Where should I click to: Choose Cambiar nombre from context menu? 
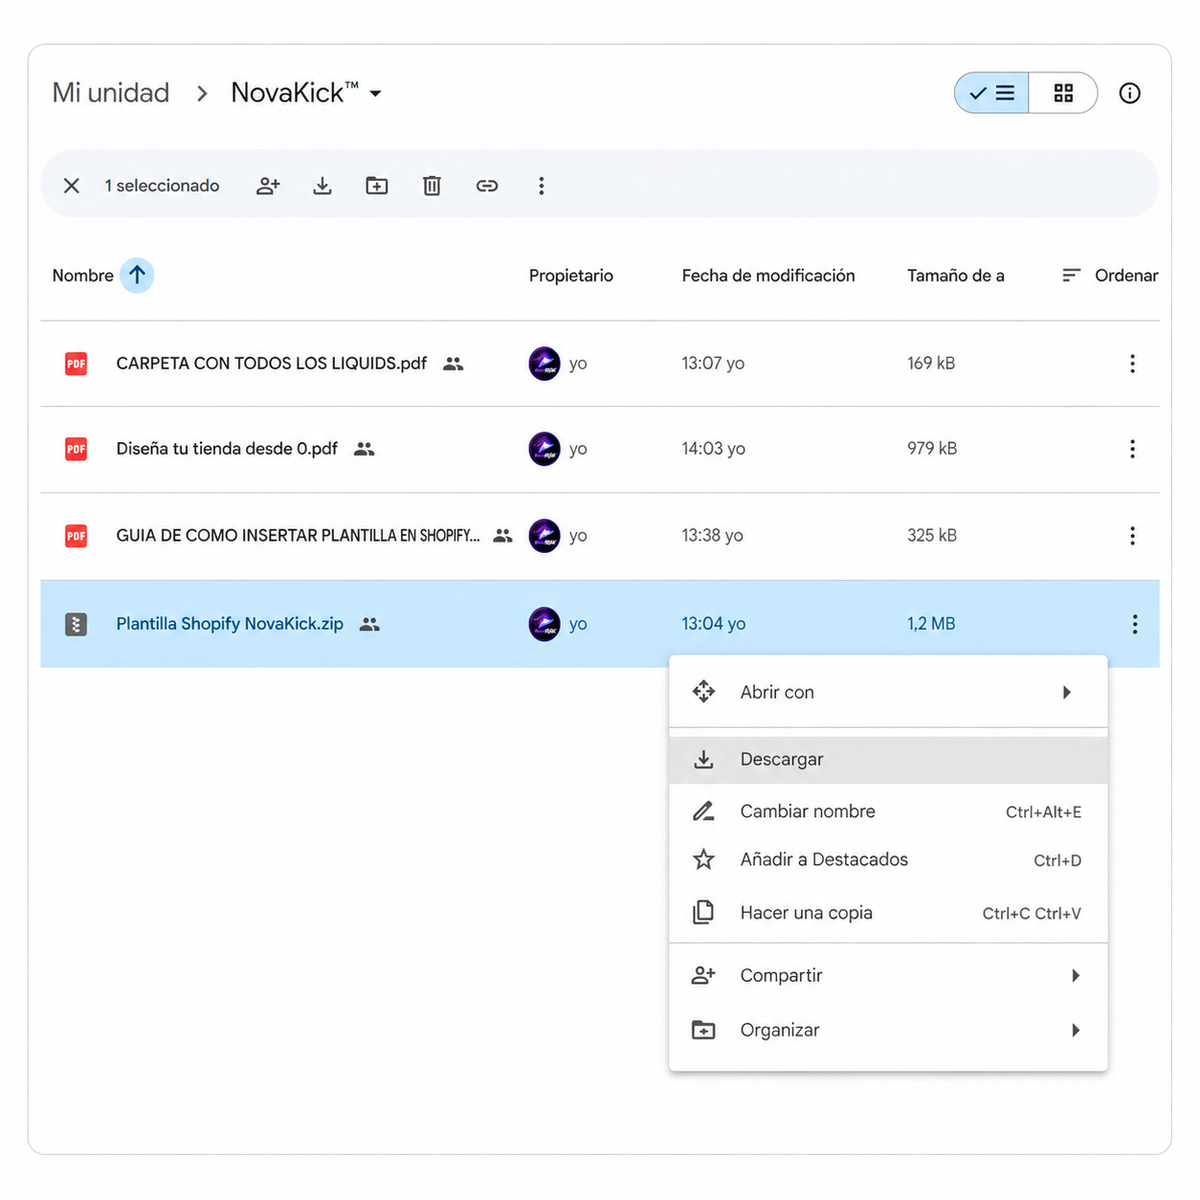888,811
